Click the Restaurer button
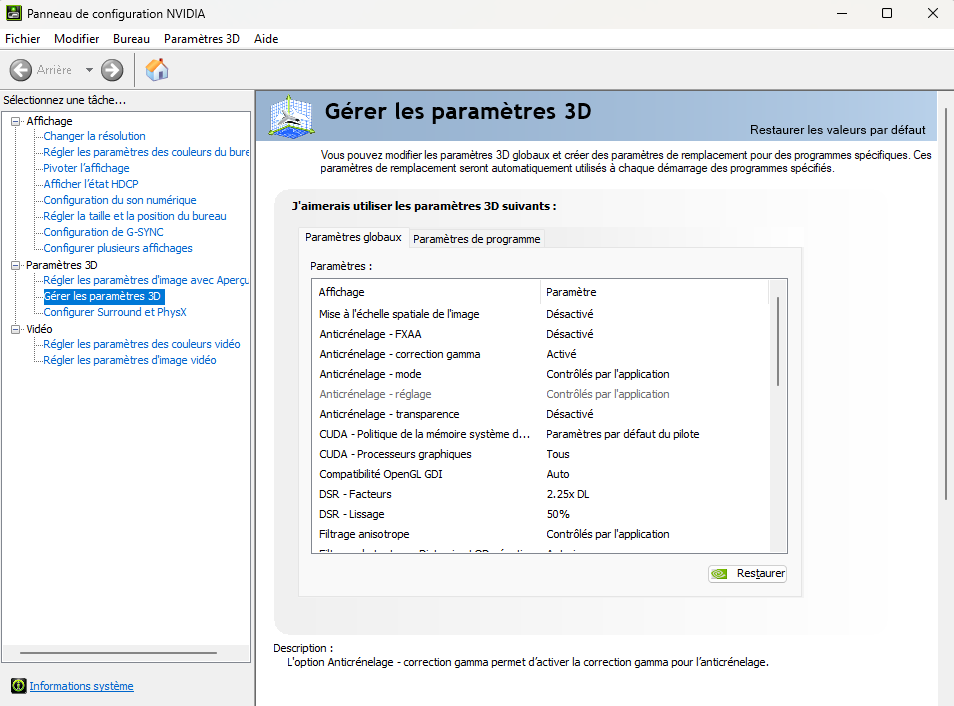 (x=747, y=573)
